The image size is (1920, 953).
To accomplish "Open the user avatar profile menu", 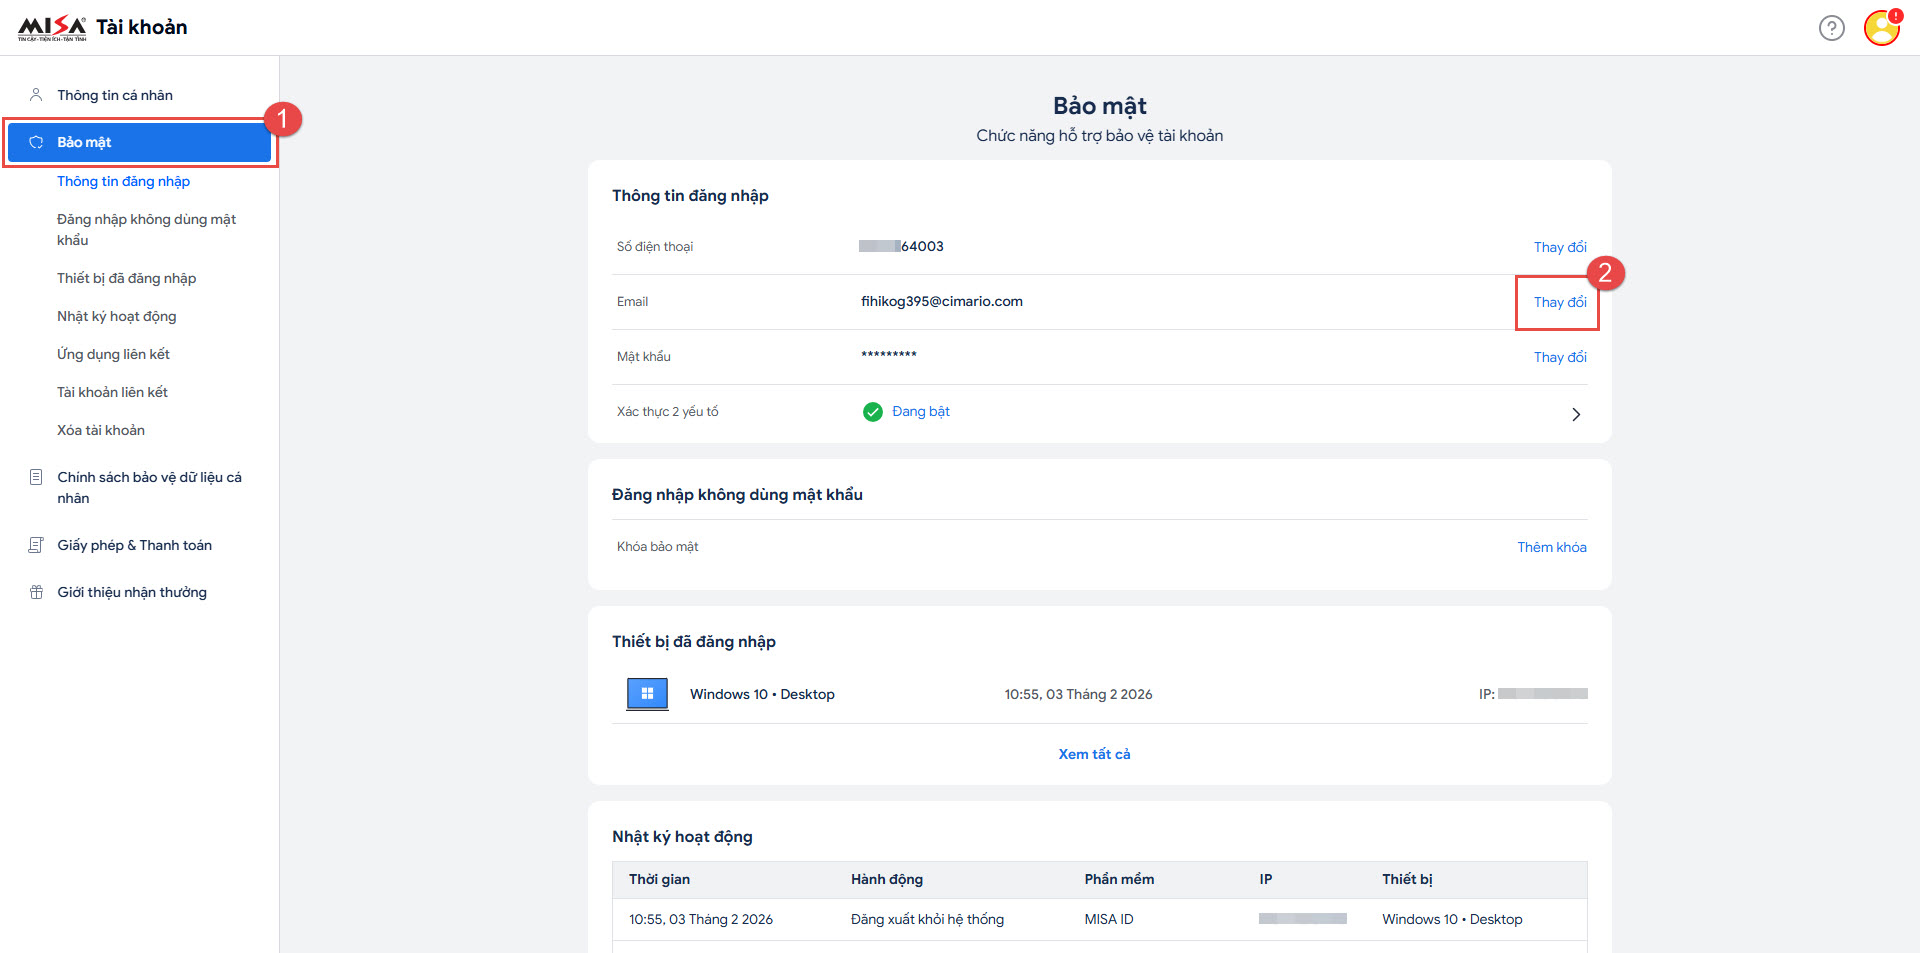I will (x=1881, y=28).
